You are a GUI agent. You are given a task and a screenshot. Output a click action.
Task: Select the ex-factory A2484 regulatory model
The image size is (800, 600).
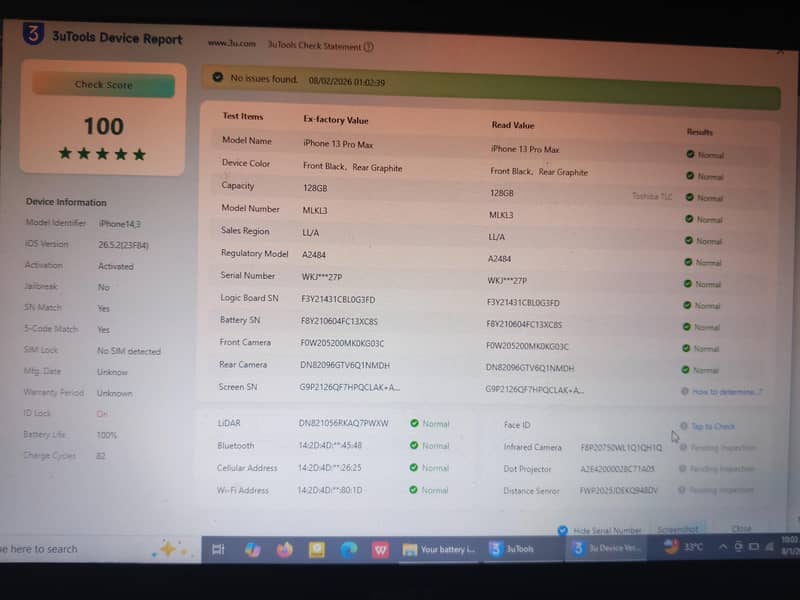tap(314, 255)
